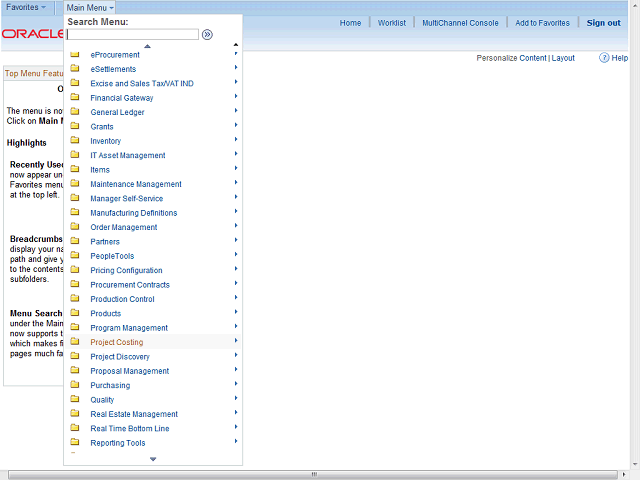This screenshot has width=640, height=480.
Task: Click the page vertical scrollbar down arrow
Action: 634,464
